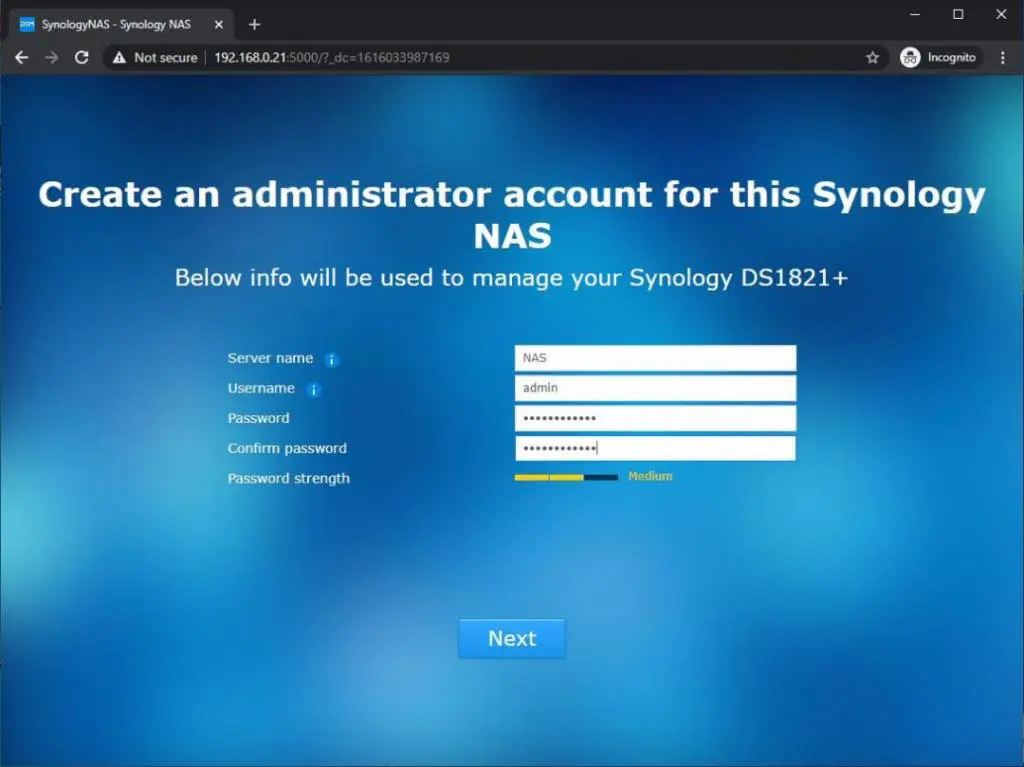
Task: Click the 'Below info will be used' subtitle
Action: (x=511, y=278)
